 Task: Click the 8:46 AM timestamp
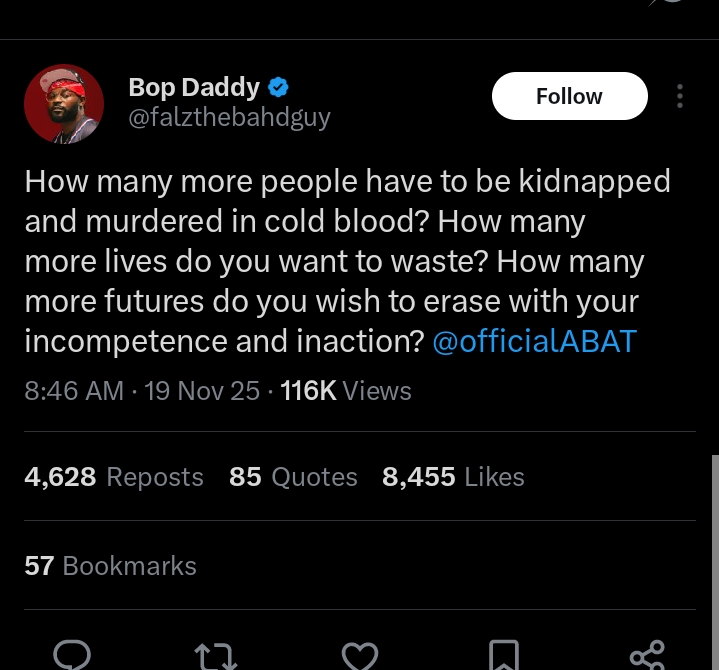(x=74, y=391)
